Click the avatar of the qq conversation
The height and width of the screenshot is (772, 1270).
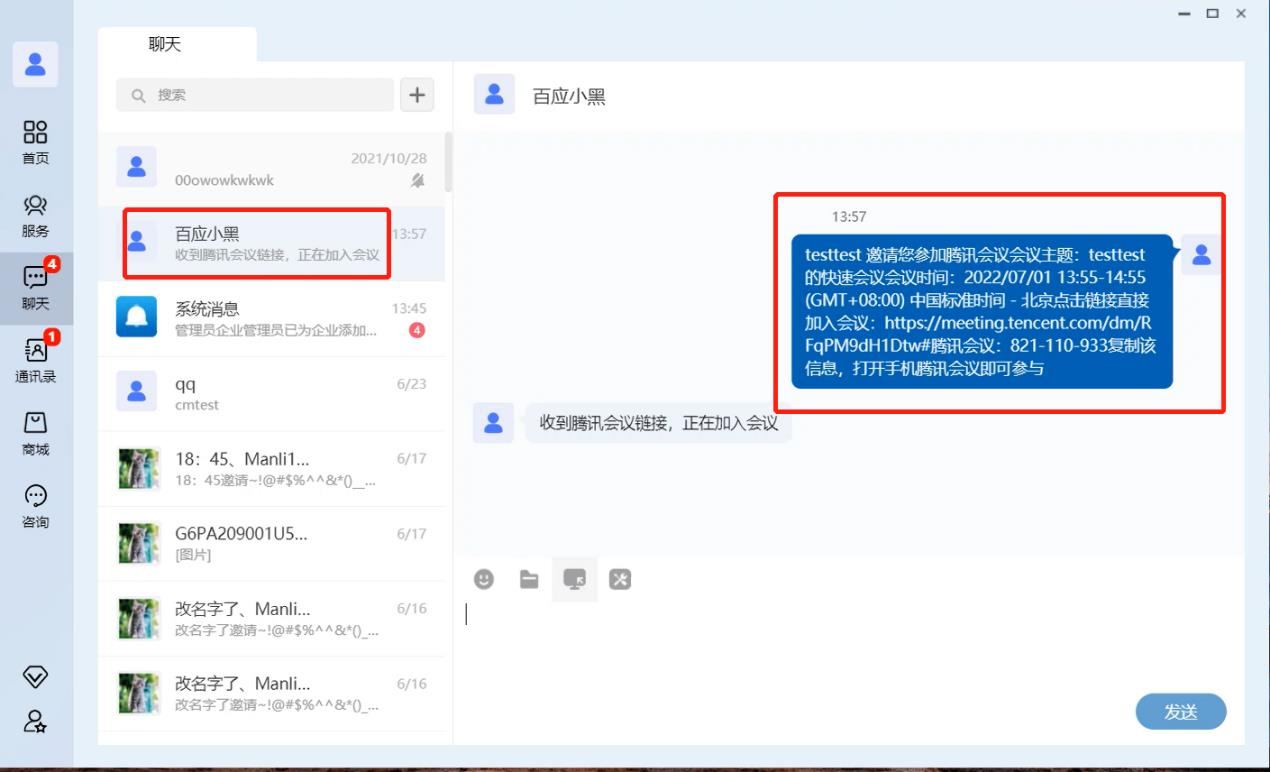tap(136, 392)
